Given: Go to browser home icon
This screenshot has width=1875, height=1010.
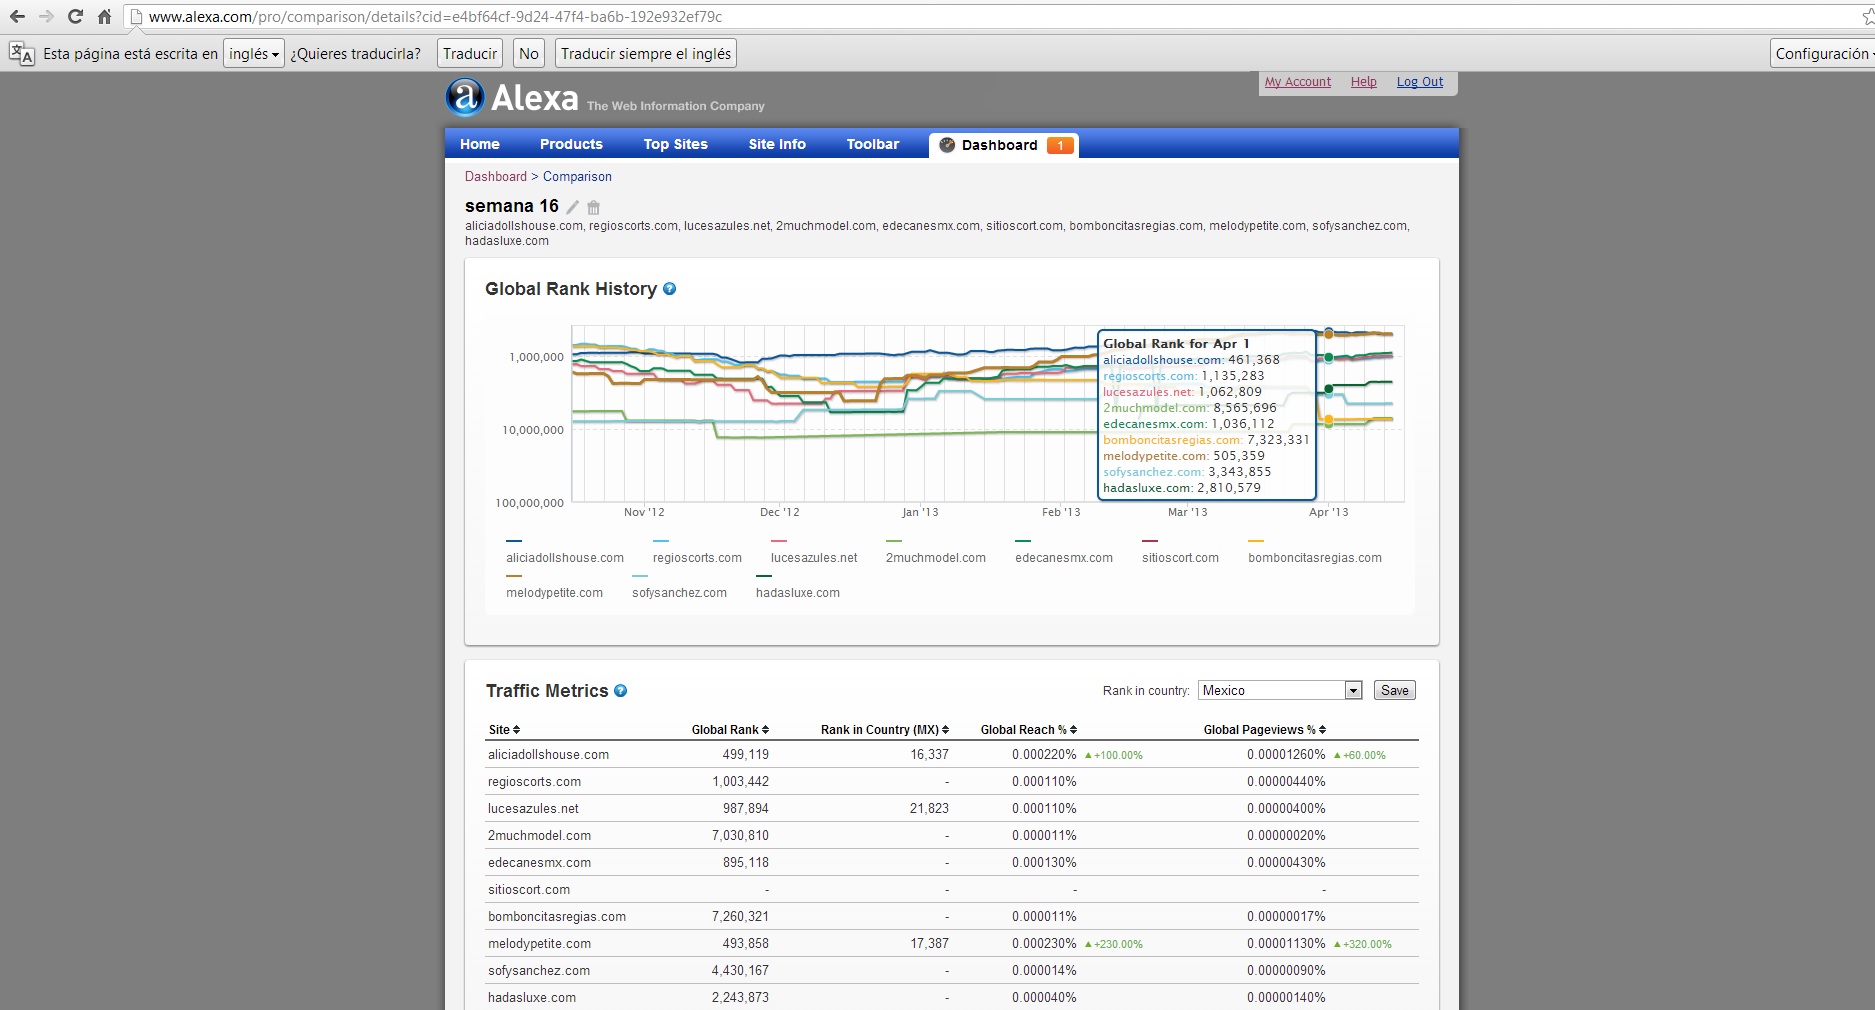Looking at the screenshot, I should 104,17.
